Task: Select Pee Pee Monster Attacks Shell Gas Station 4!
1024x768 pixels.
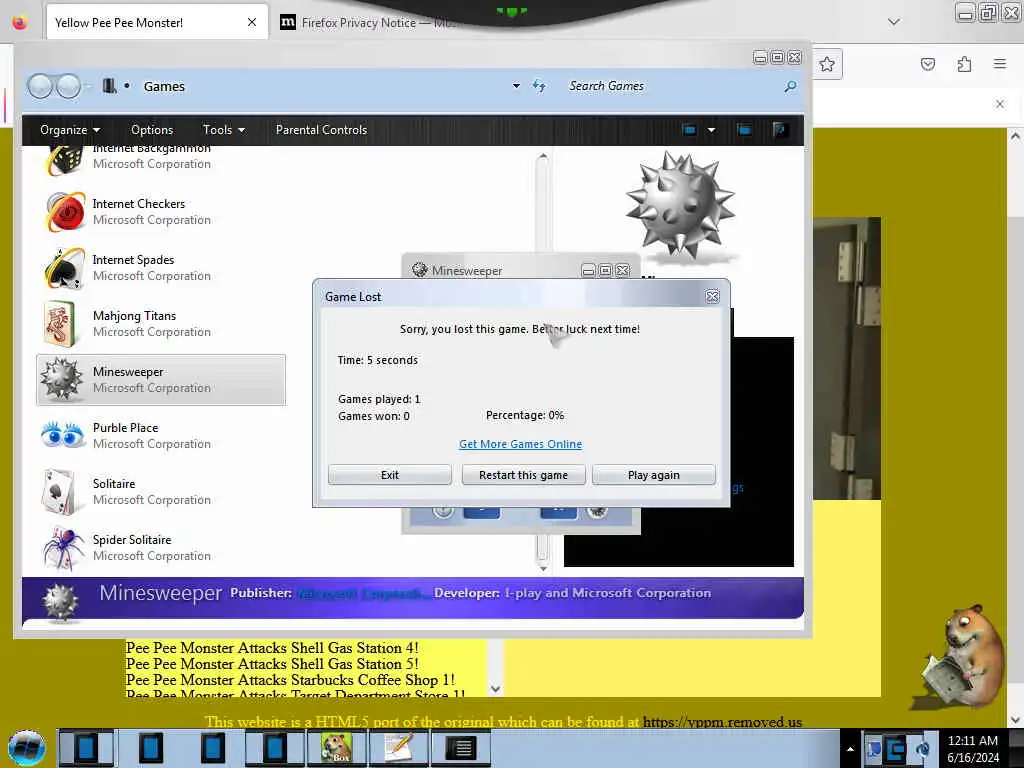Action: tap(272, 648)
